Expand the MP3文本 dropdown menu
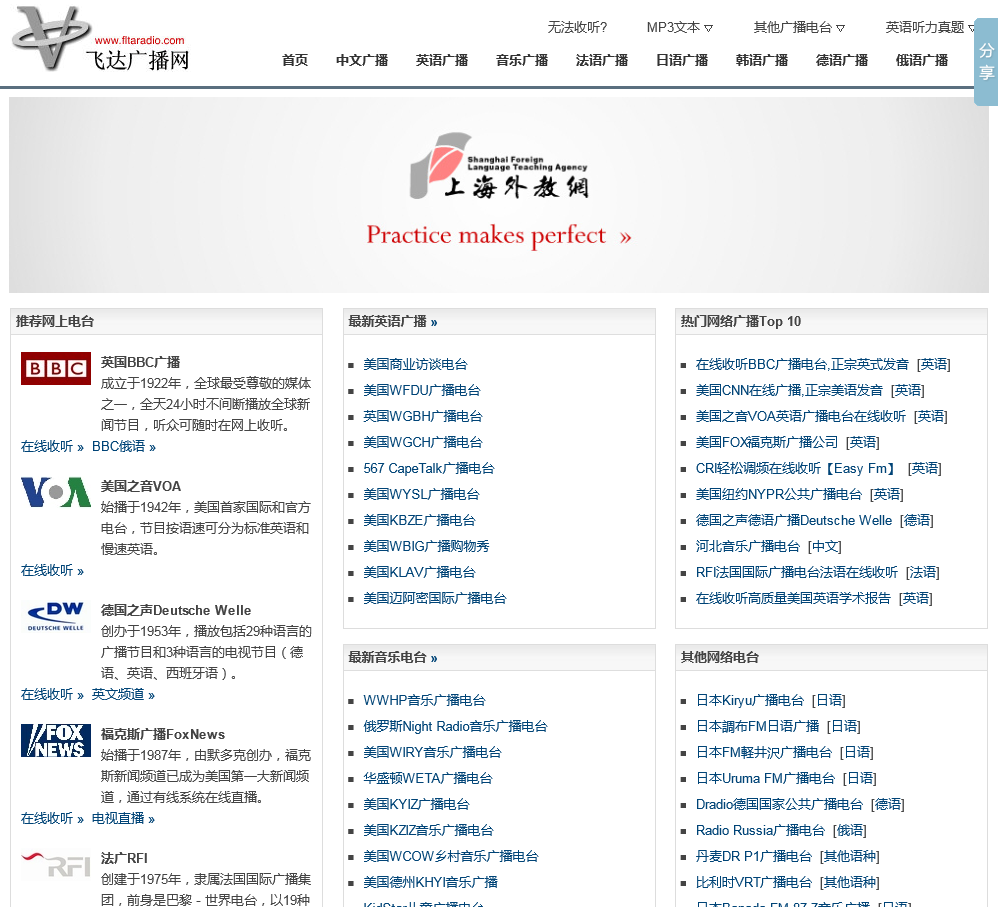998x907 pixels. tap(679, 27)
